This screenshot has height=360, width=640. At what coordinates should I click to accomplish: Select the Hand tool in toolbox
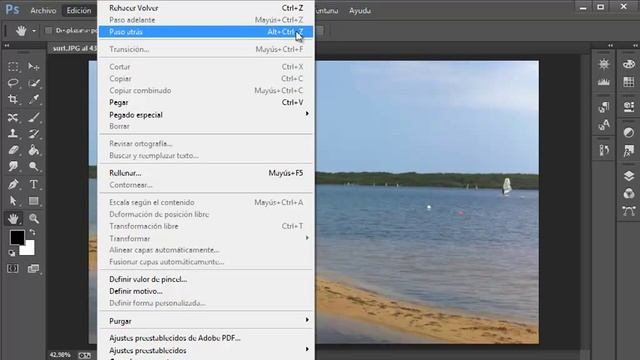tap(13, 218)
